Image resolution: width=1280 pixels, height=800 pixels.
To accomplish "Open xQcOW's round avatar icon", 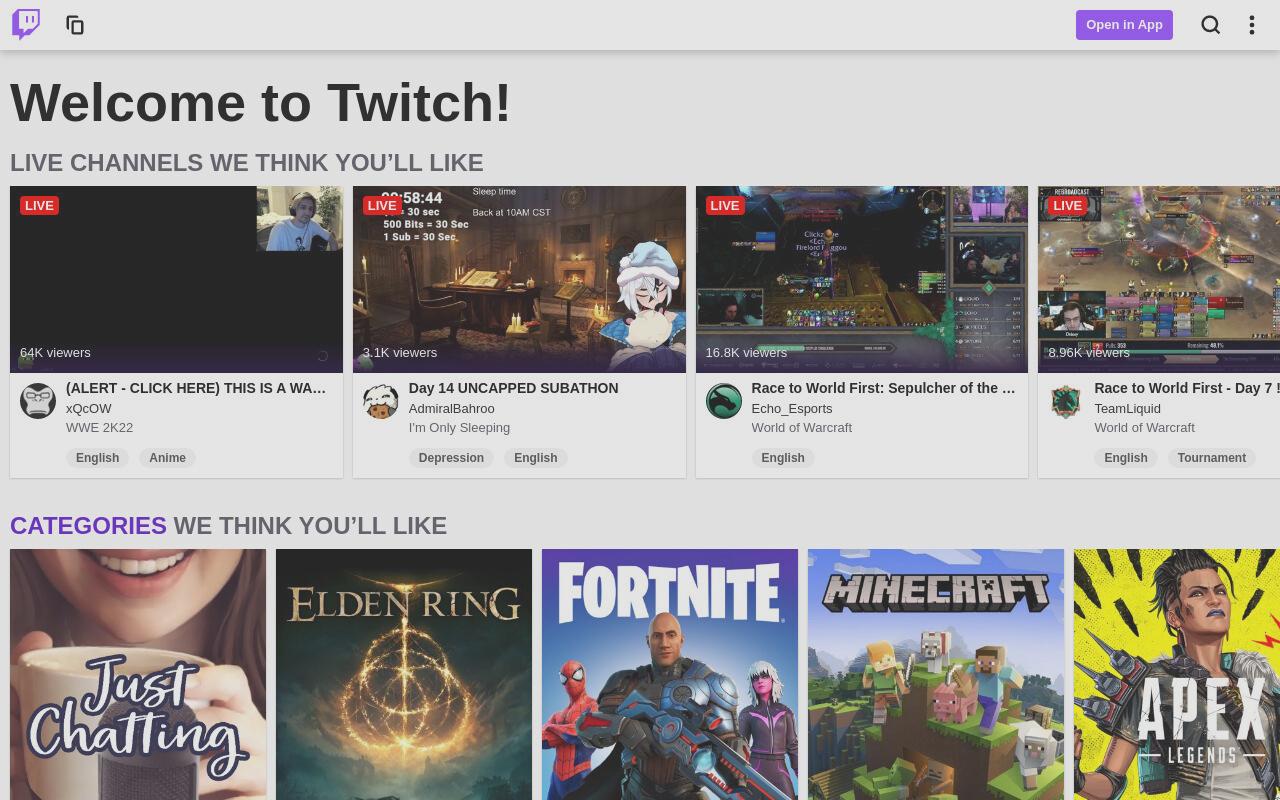I will click(38, 401).
